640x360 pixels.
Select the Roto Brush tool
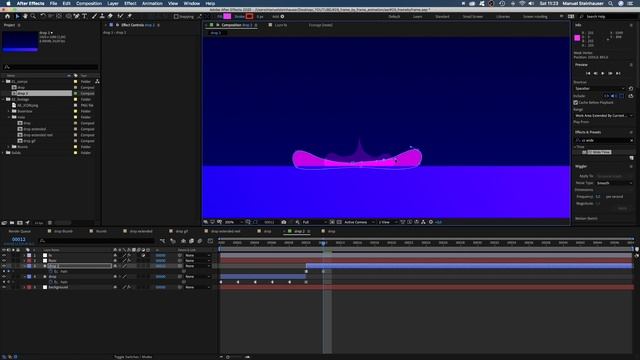120,16
